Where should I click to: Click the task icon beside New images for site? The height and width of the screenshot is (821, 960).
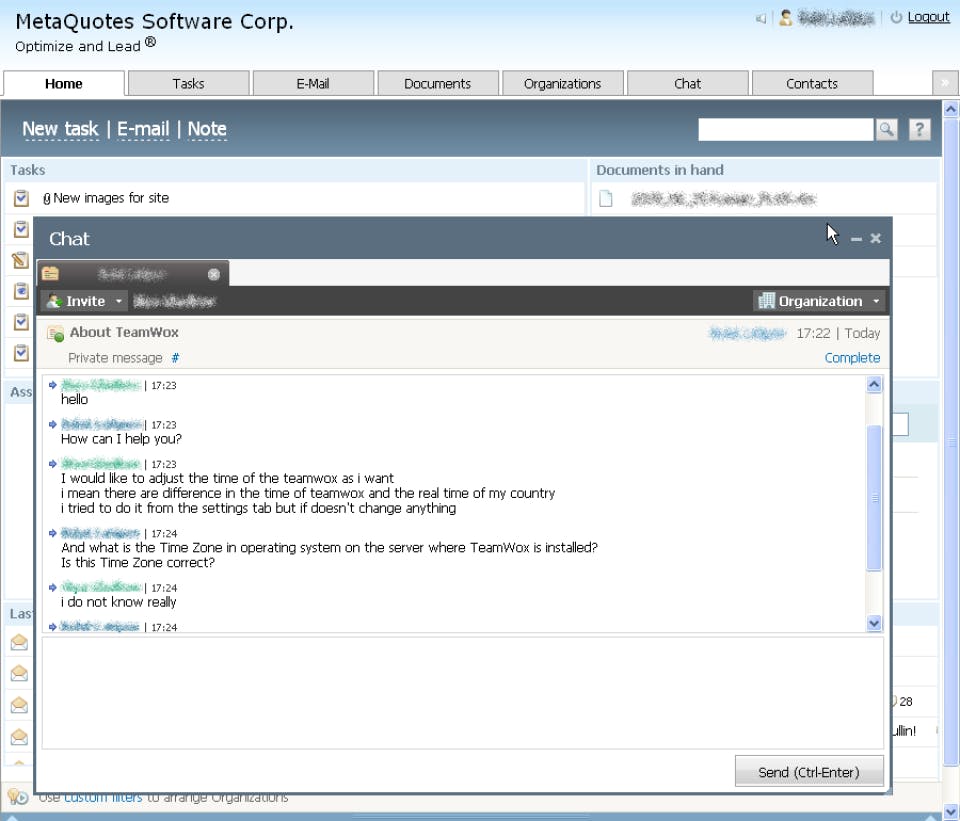pos(21,198)
